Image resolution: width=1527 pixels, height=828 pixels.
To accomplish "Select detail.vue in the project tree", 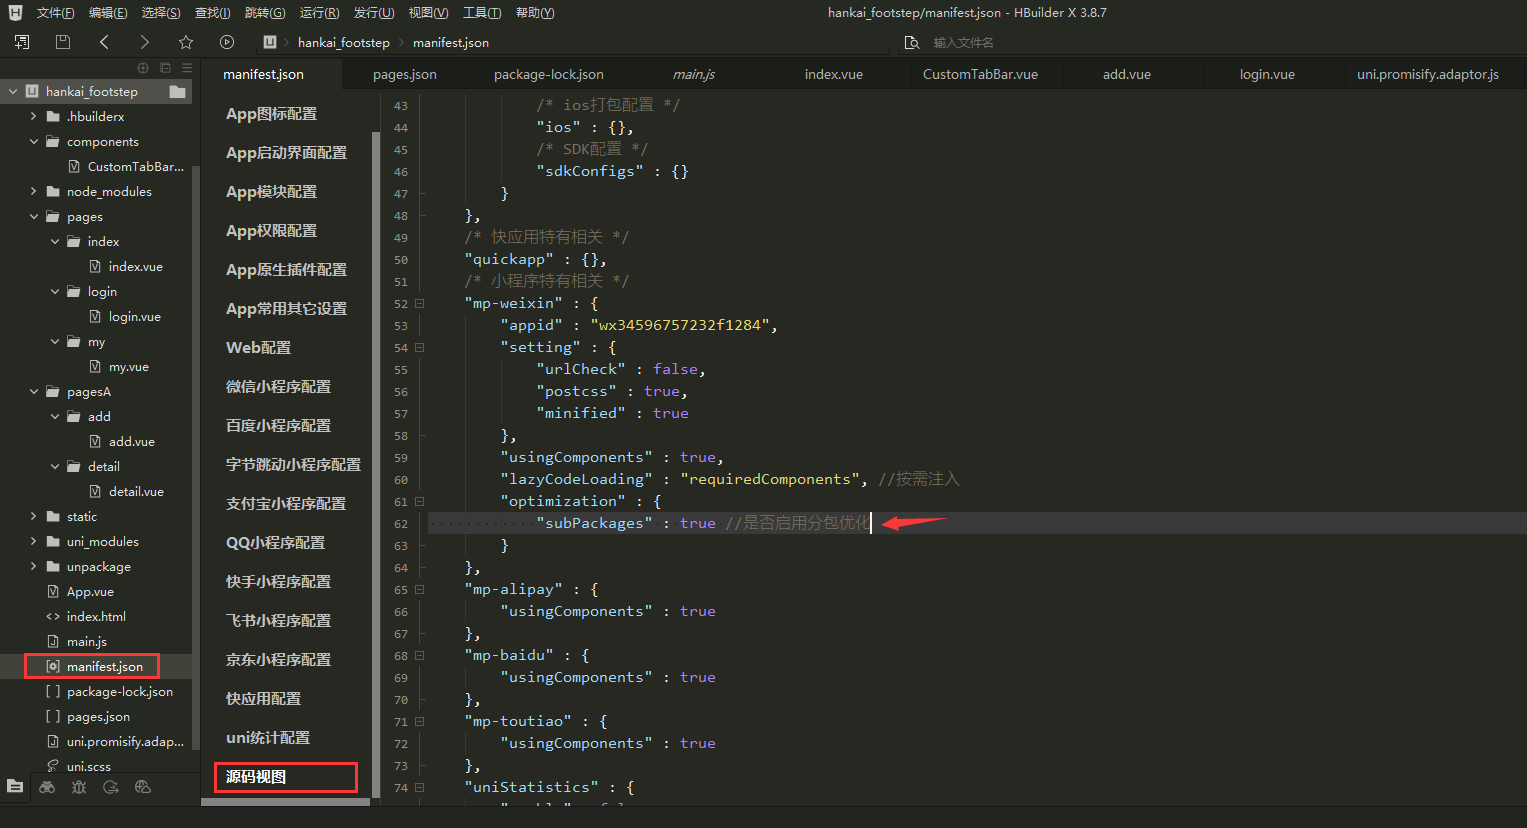I will pos(136,491).
